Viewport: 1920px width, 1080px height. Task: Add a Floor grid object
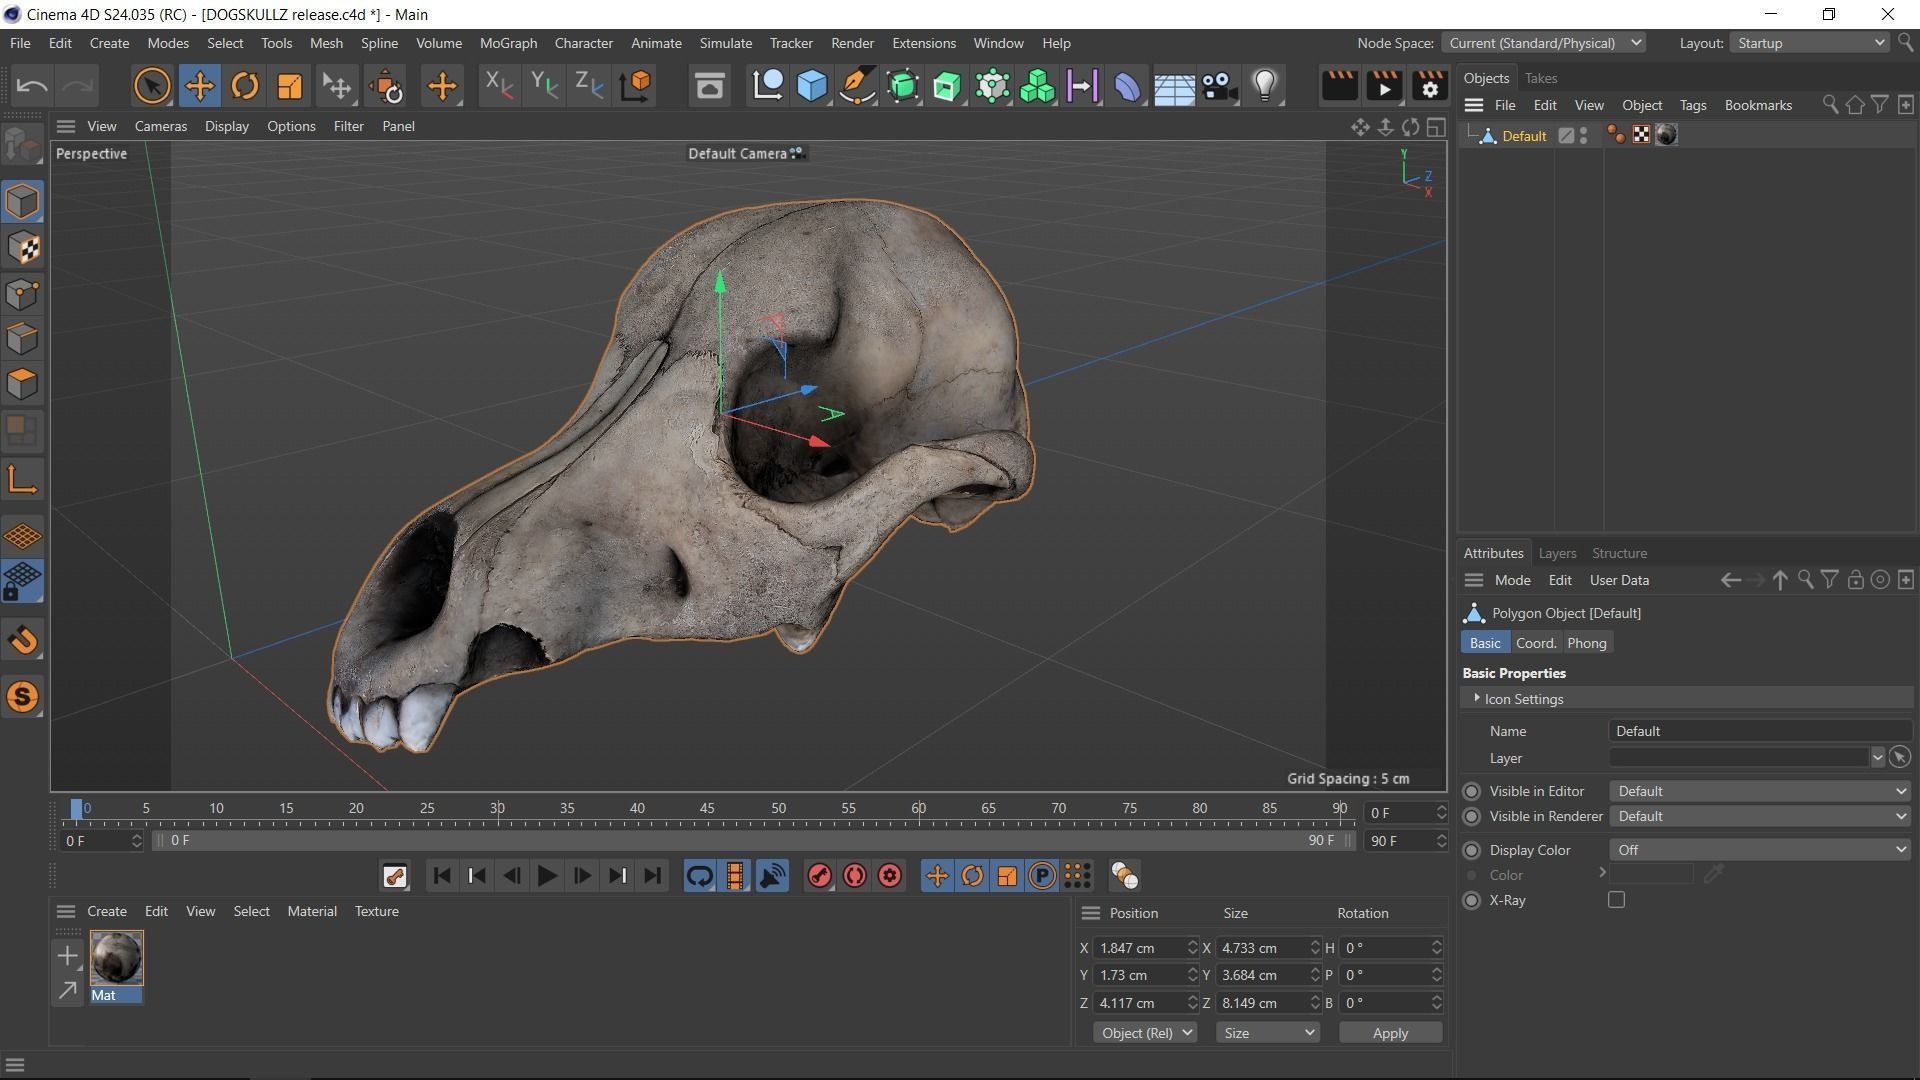tap(1173, 86)
